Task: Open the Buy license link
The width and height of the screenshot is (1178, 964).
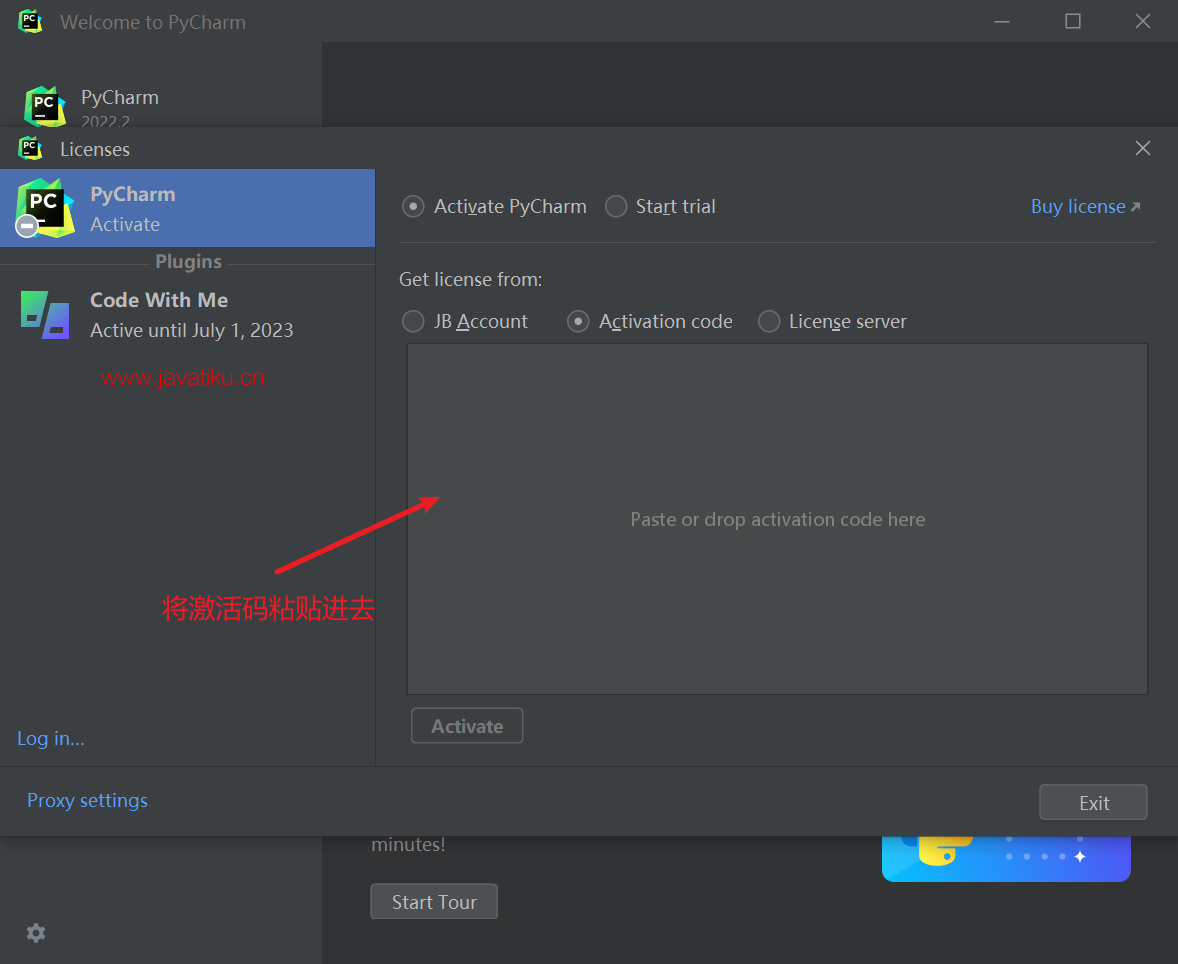Action: pyautogui.click(x=1086, y=207)
